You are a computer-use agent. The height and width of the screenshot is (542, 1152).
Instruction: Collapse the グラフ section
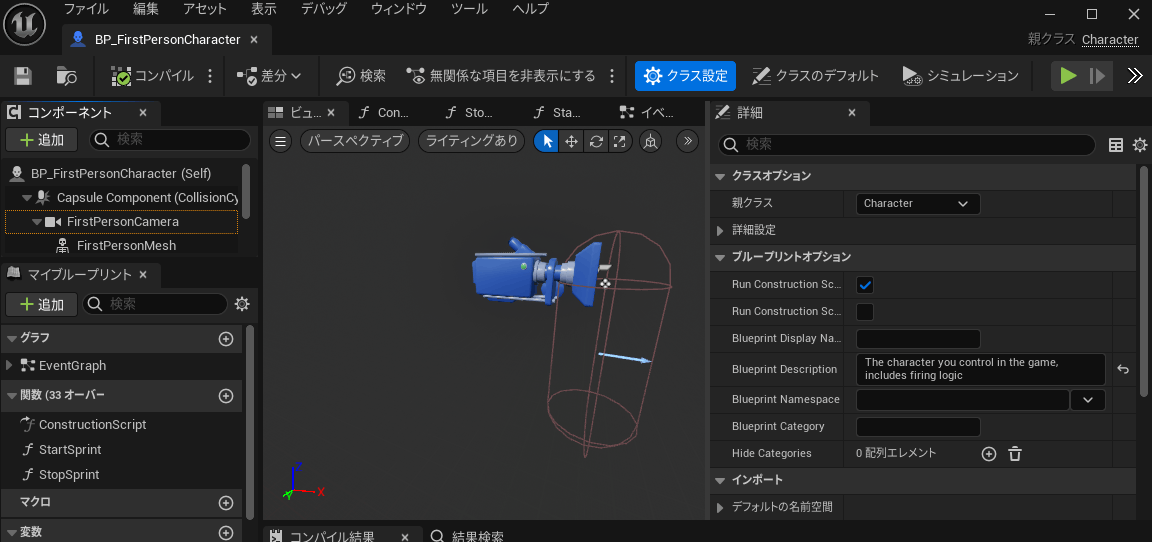(12, 339)
